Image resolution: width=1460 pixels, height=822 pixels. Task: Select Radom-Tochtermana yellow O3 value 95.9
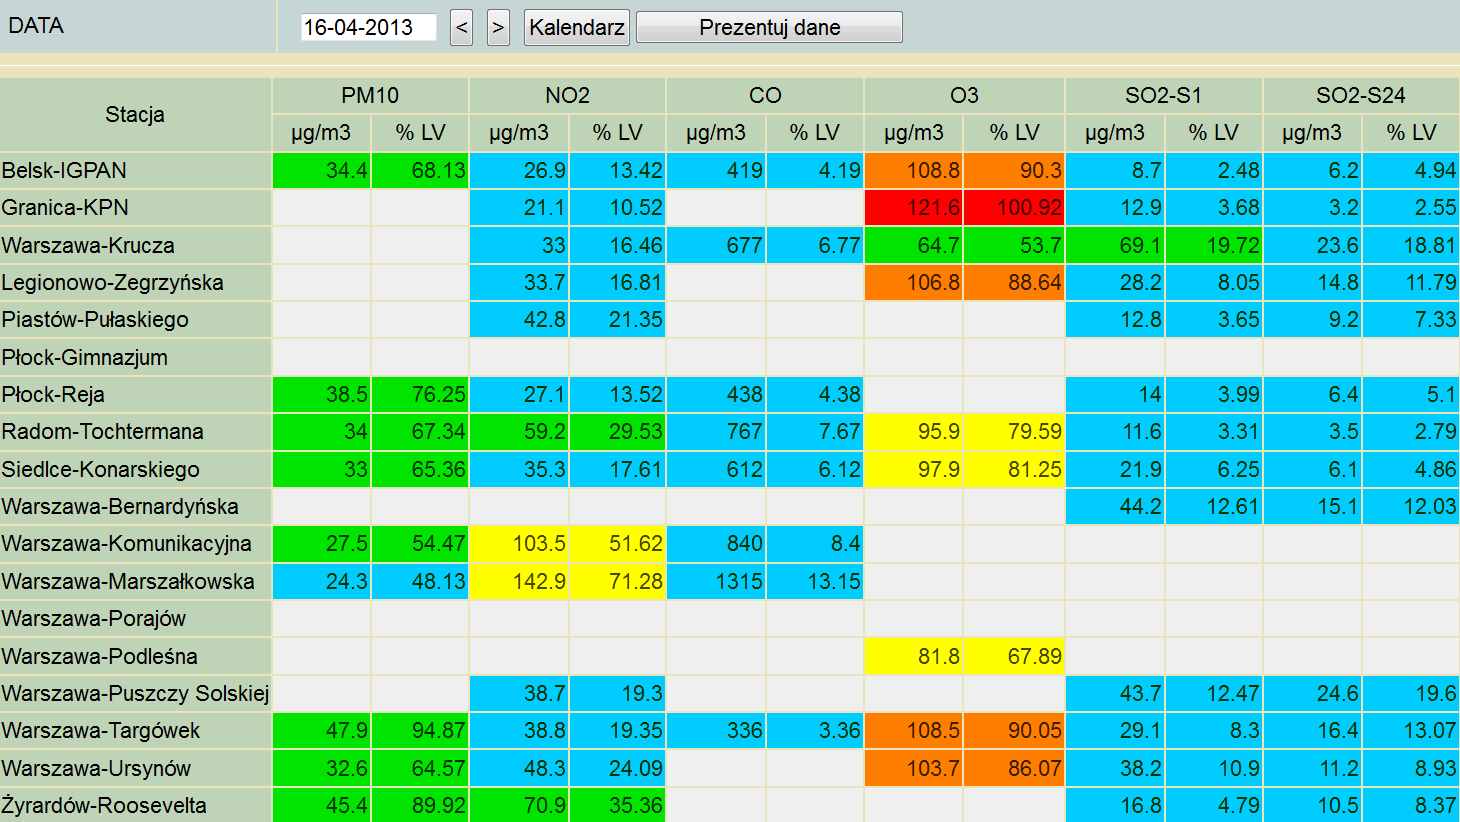[914, 431]
